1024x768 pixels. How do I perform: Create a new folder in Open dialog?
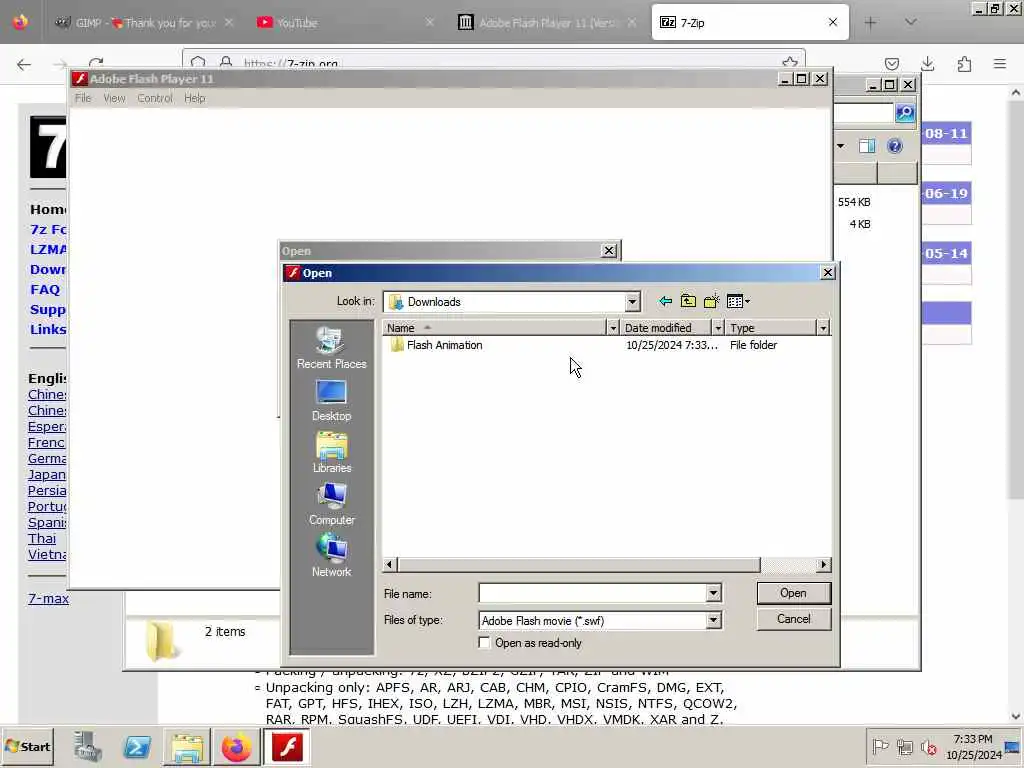coord(711,301)
